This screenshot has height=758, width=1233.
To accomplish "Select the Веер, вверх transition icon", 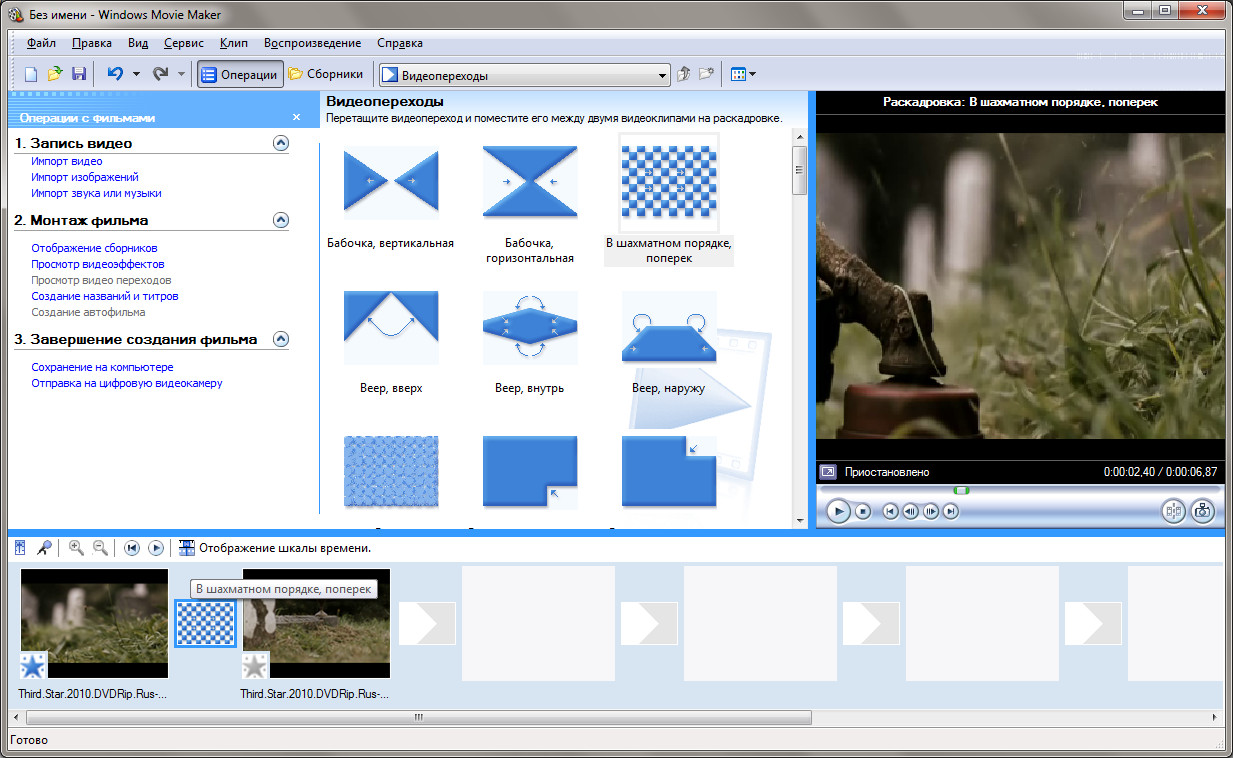I will tap(390, 328).
